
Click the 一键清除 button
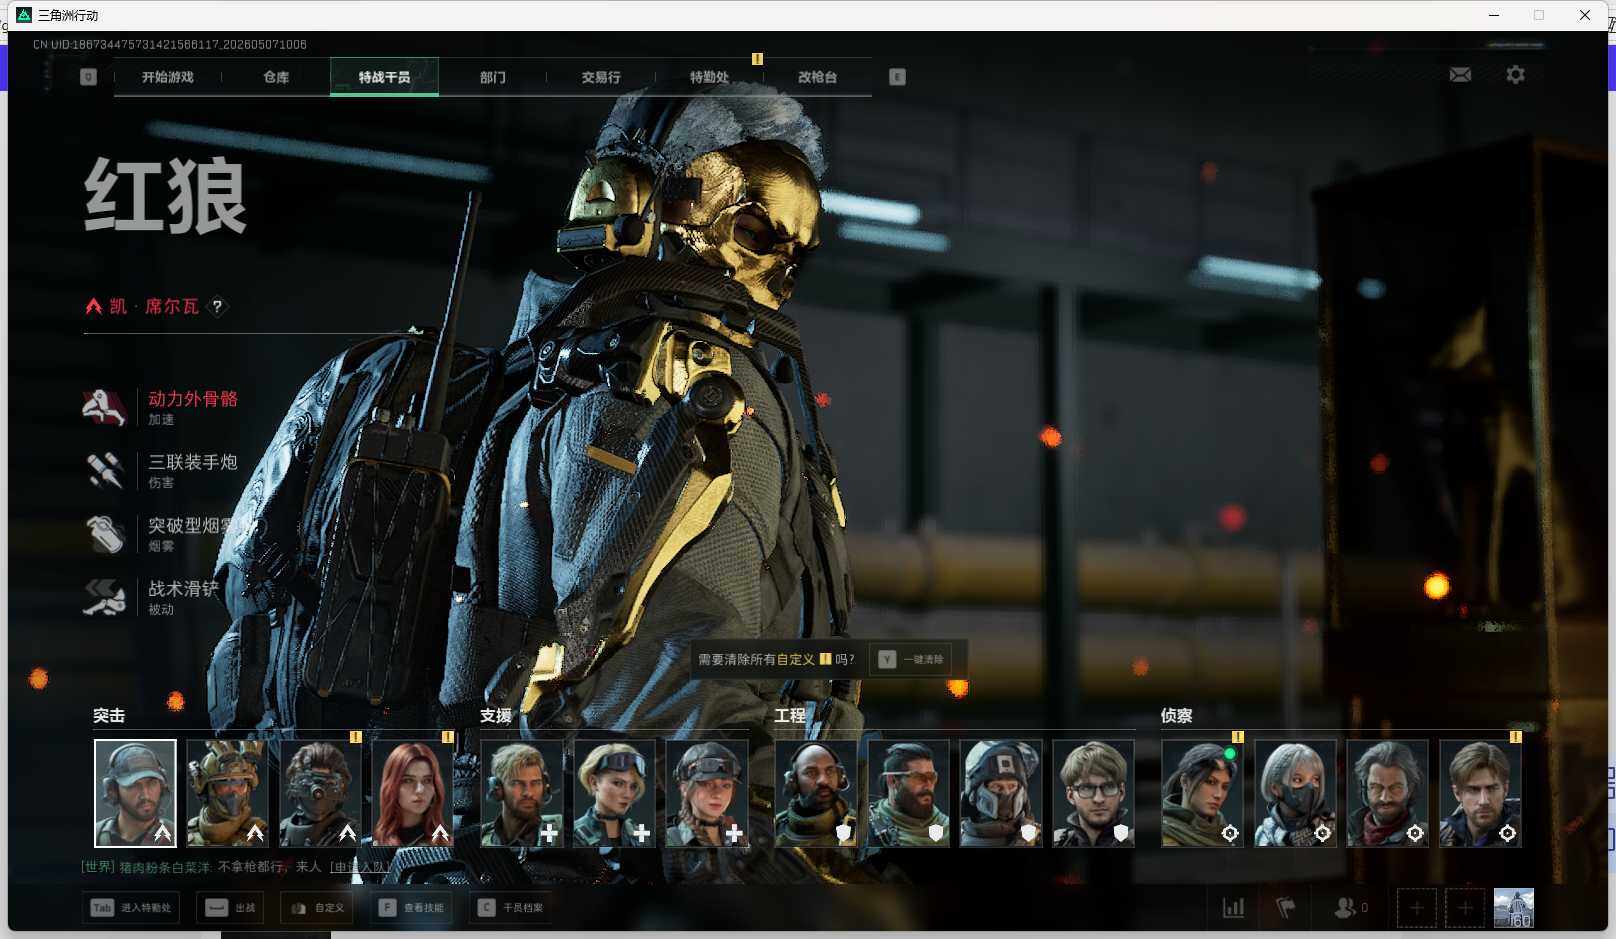911,659
